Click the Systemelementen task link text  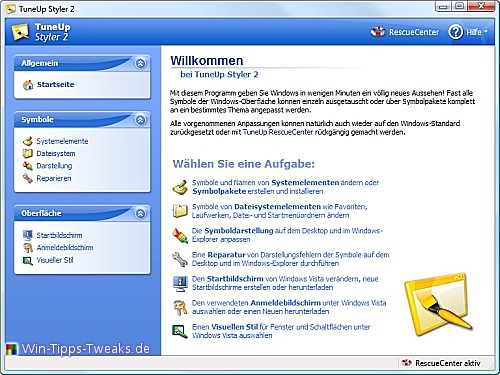[x=305, y=183]
